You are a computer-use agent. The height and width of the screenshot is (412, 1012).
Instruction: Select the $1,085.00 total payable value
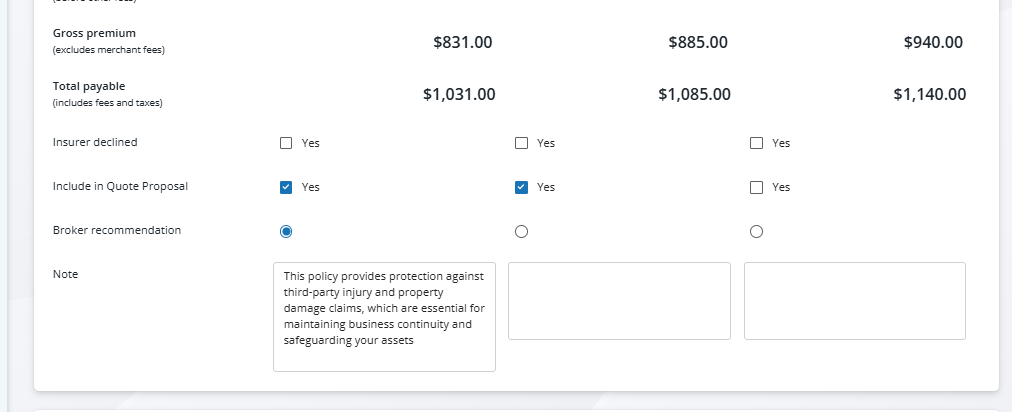[694, 94]
